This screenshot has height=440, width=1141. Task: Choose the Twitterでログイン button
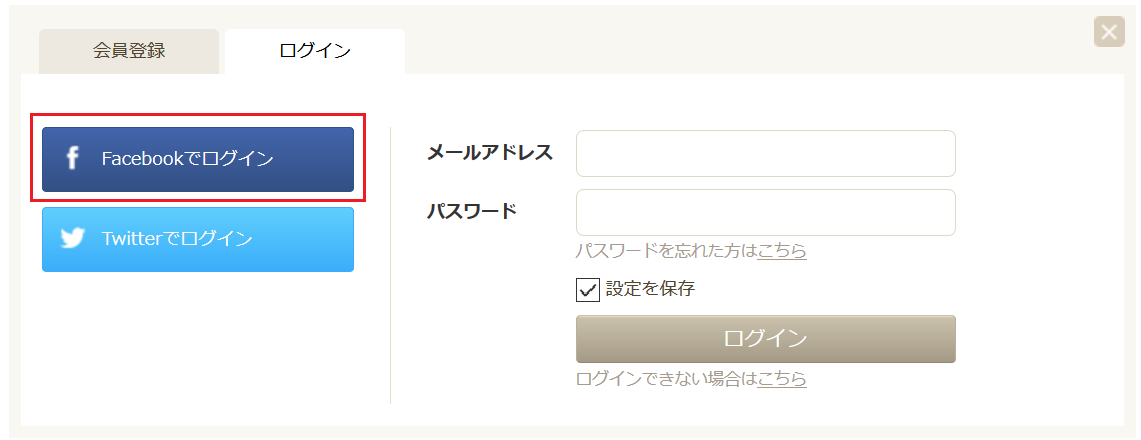[x=198, y=239]
